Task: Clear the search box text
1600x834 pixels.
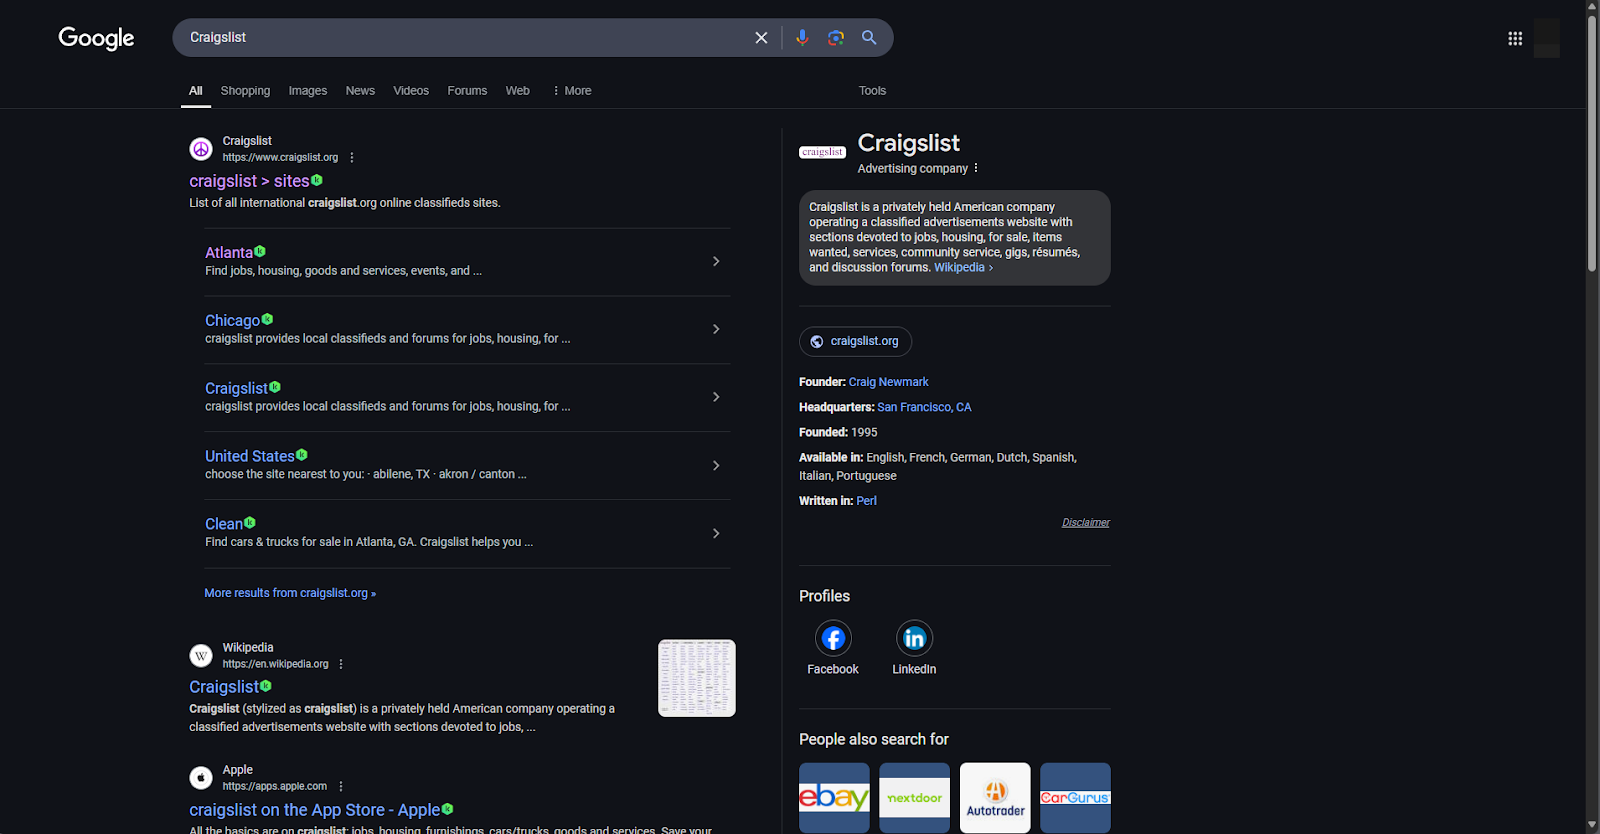Action: click(761, 38)
